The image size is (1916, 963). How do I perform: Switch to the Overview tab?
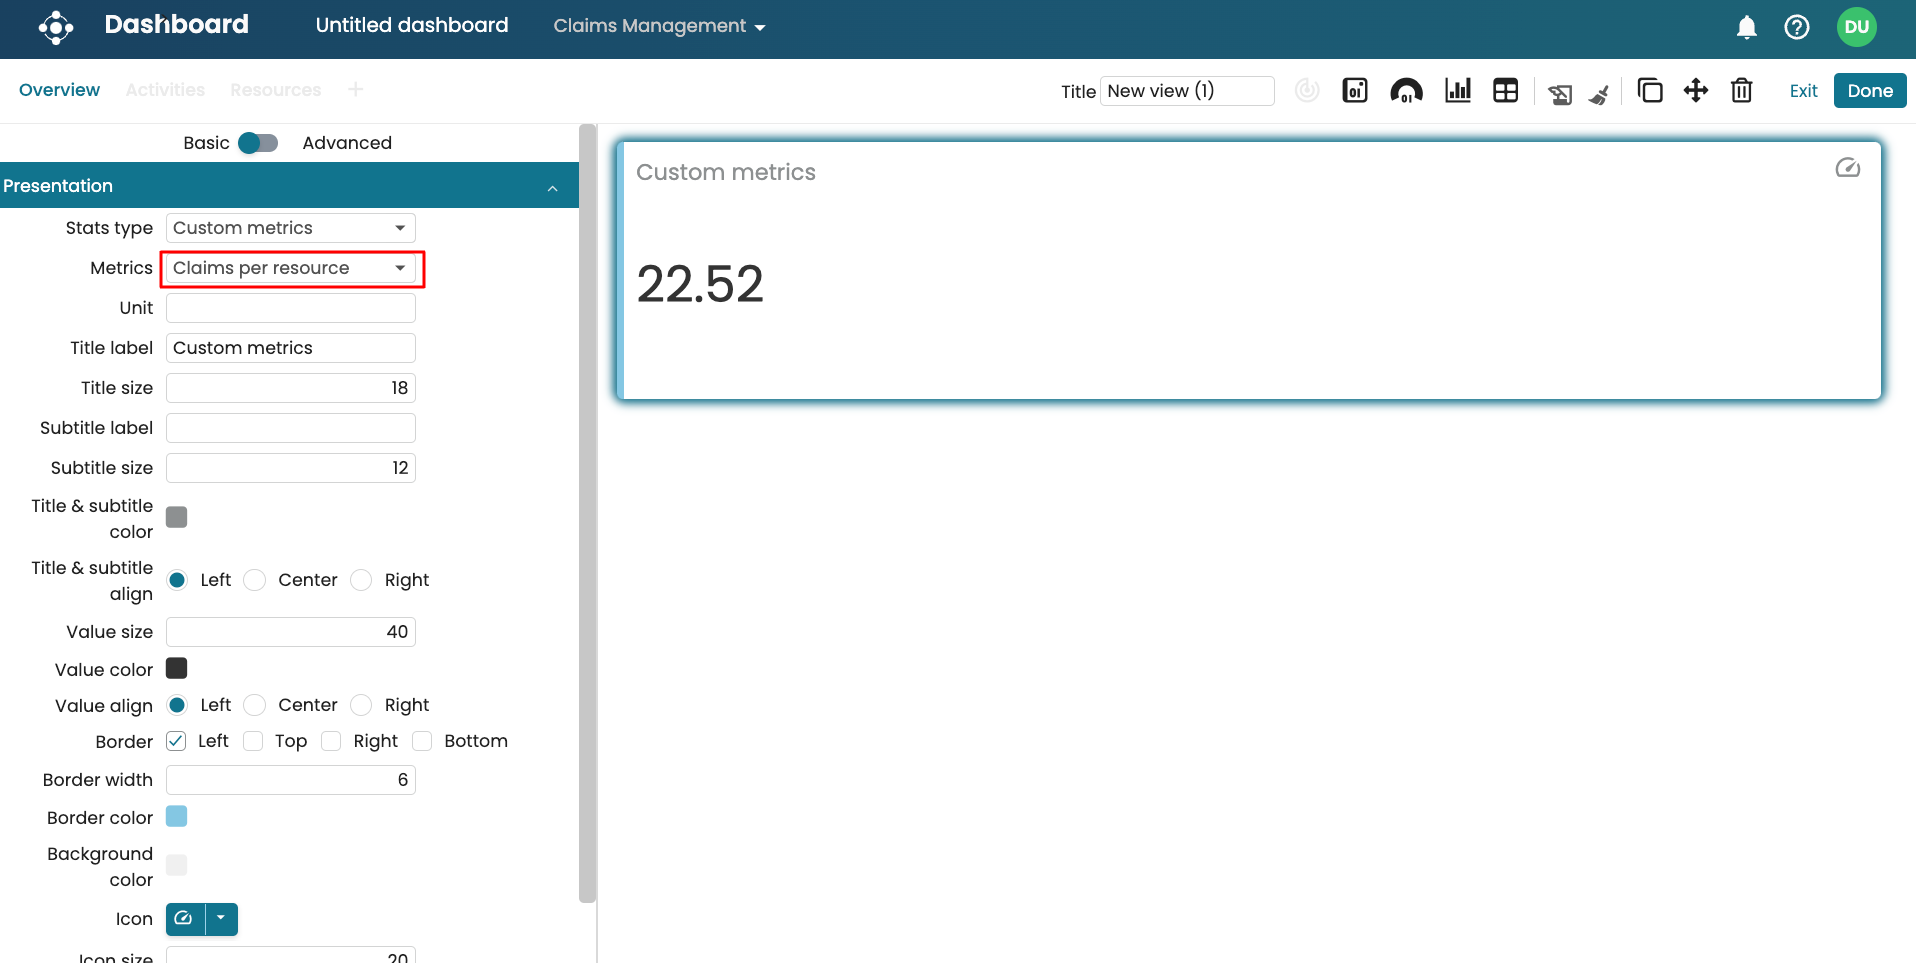(x=59, y=90)
